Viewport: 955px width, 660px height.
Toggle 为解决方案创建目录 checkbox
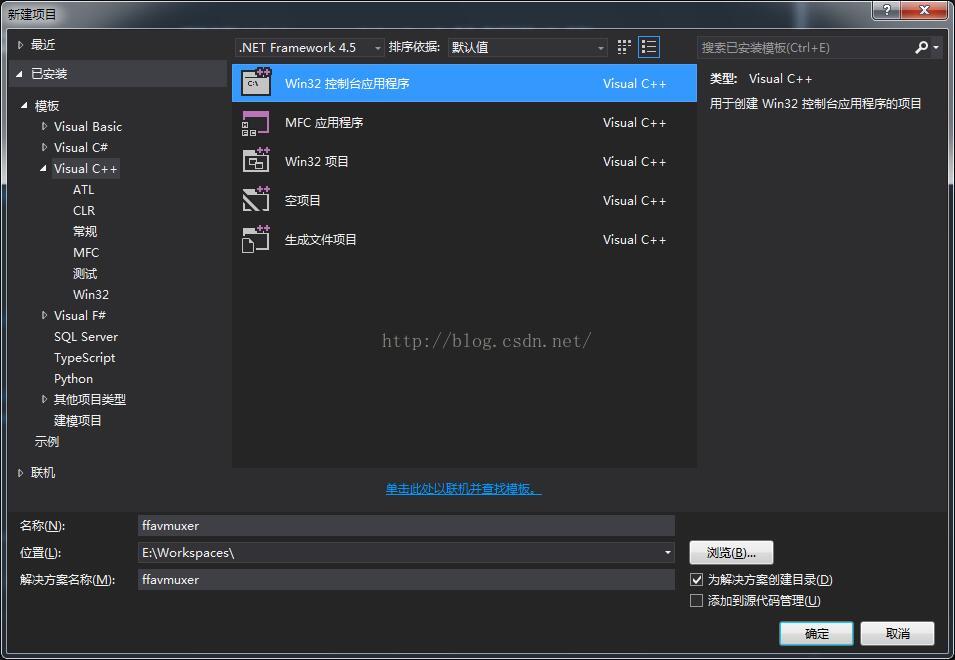pyautogui.click(x=696, y=579)
